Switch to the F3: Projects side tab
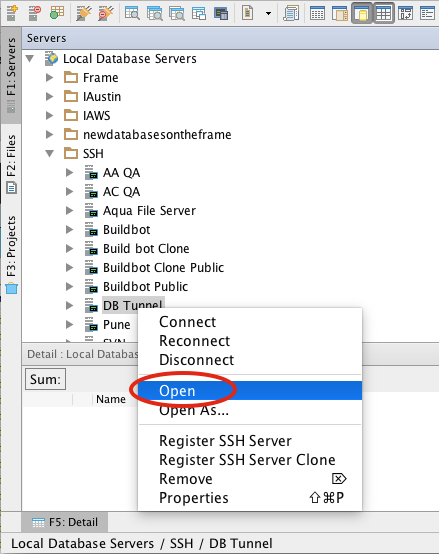This screenshot has height=554, width=439. coord(11,254)
